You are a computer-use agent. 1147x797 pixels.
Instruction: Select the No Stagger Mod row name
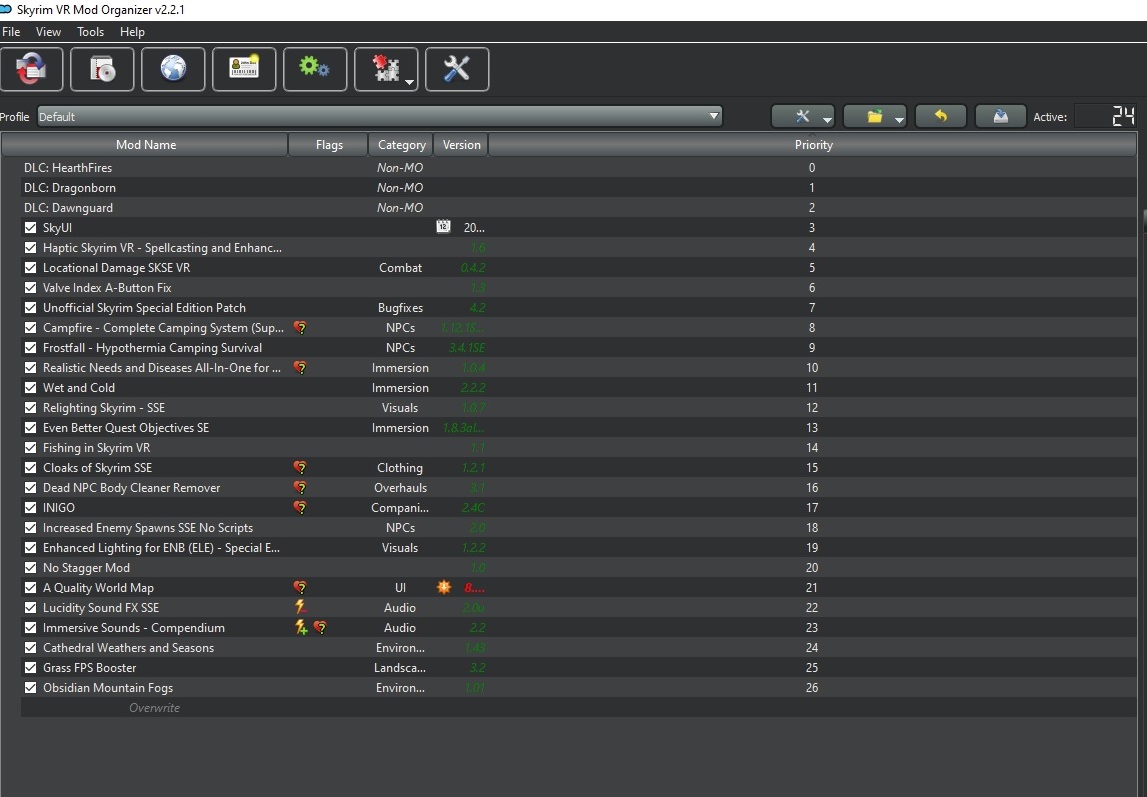tap(86, 567)
